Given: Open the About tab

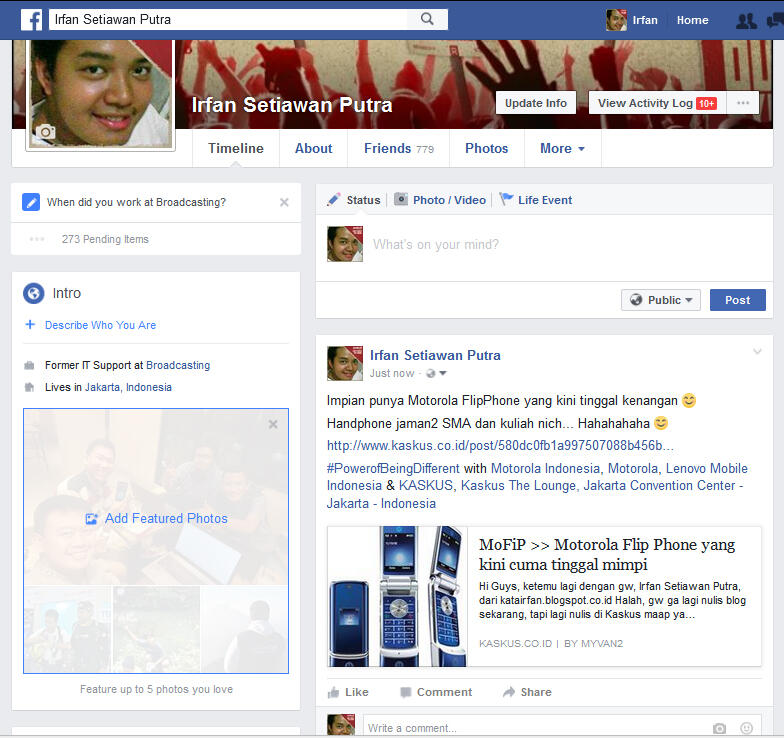Looking at the screenshot, I should (x=314, y=148).
